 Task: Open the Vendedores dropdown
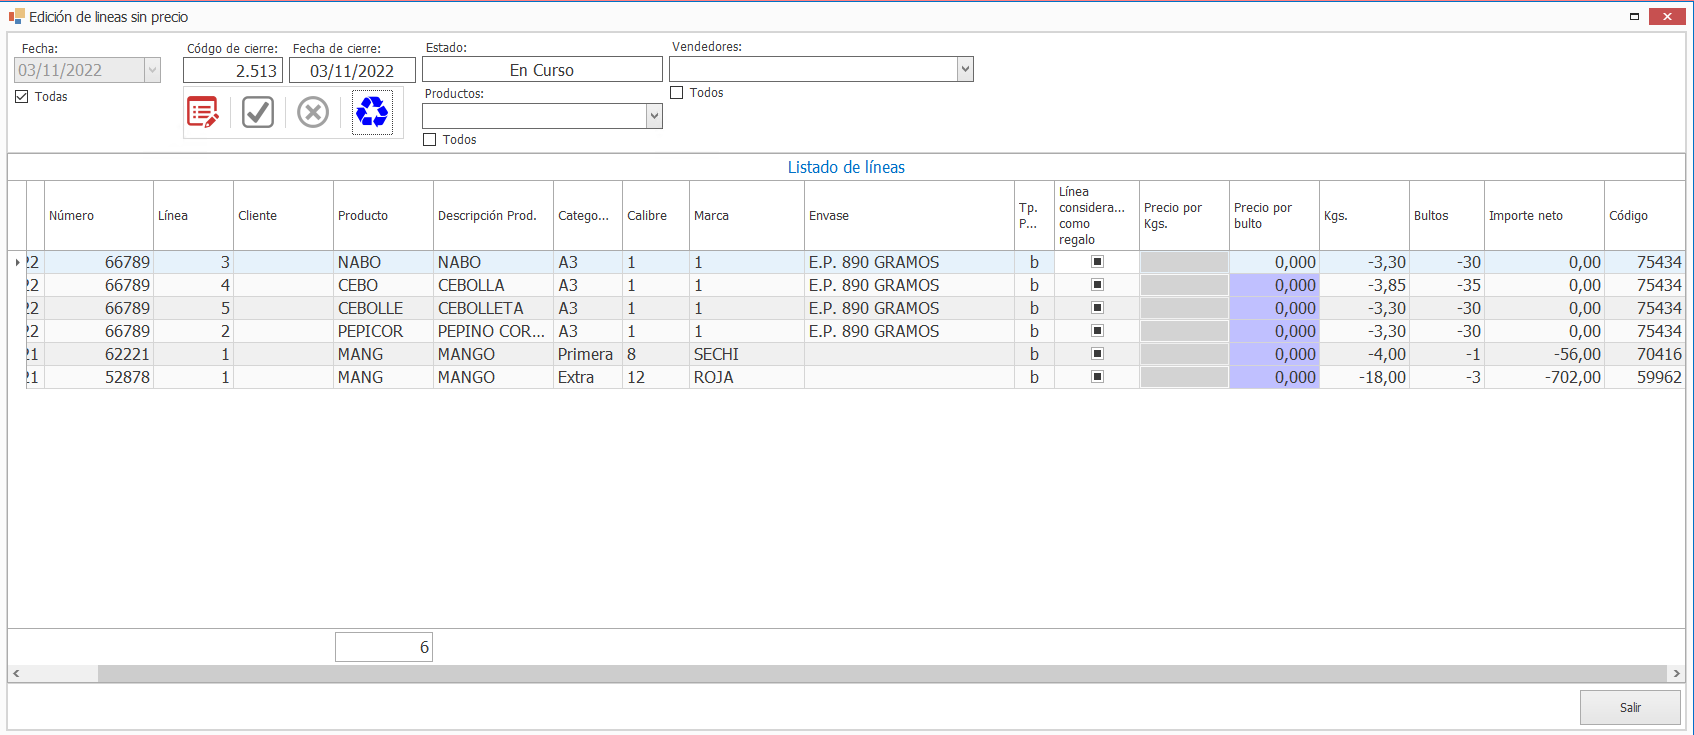tap(965, 69)
